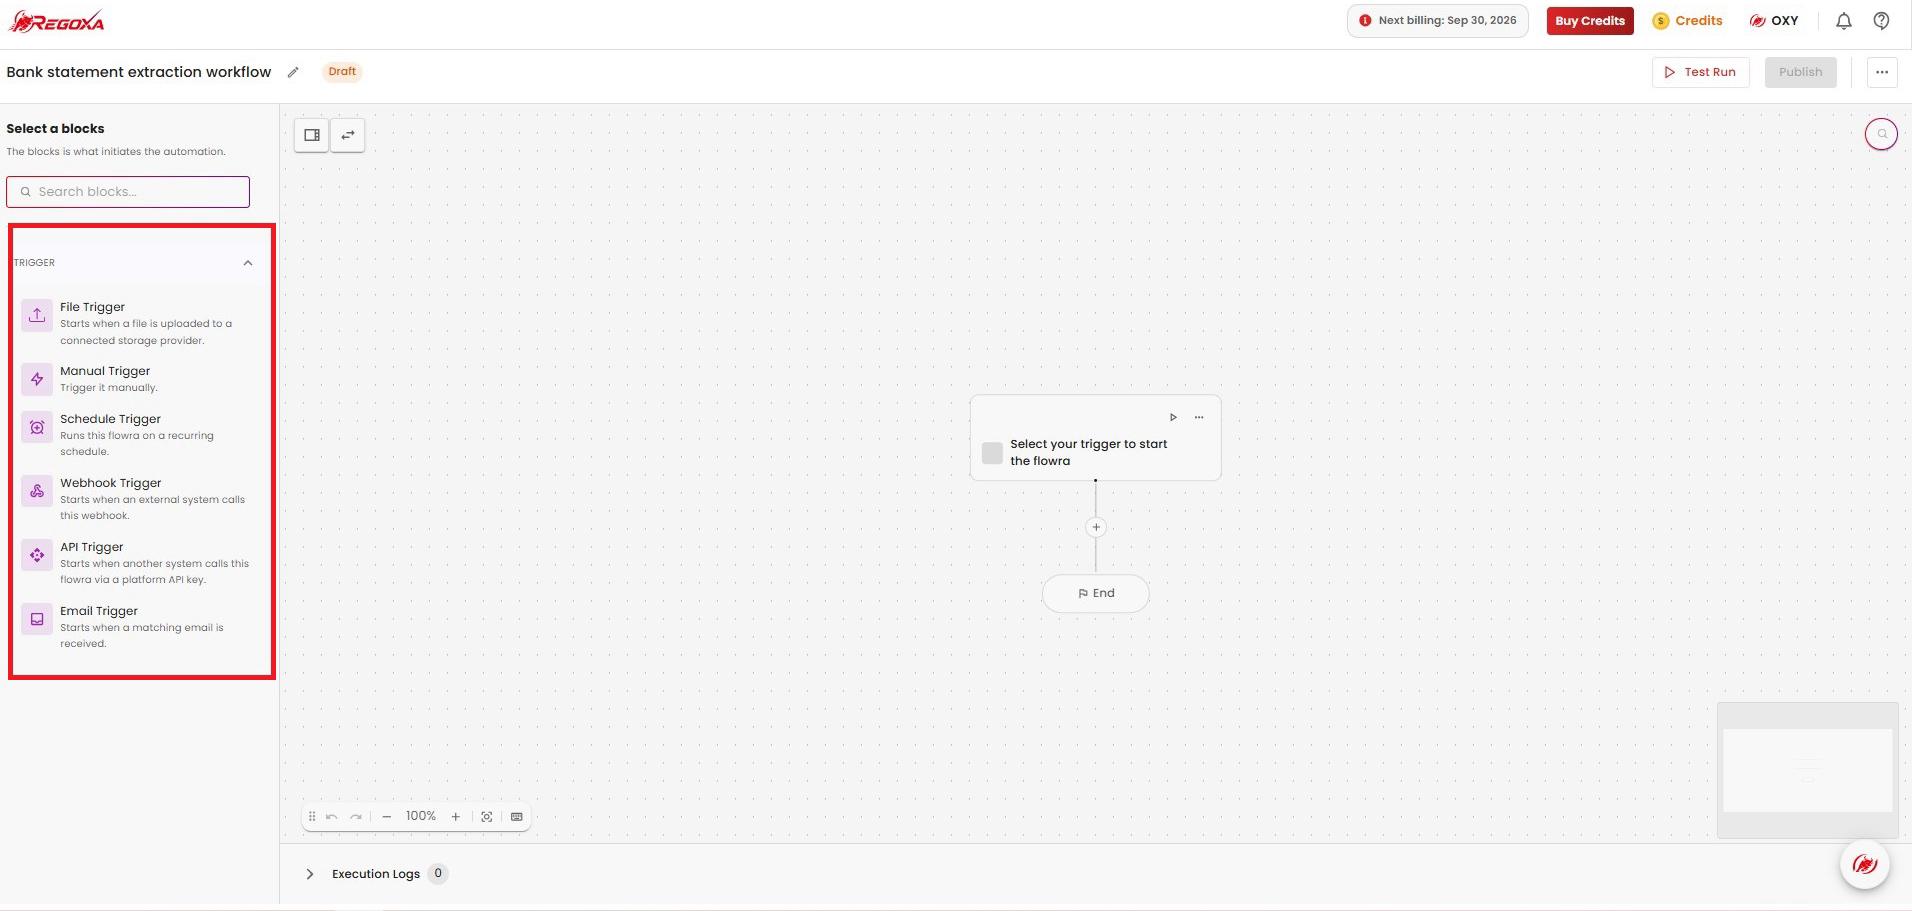Edit workflow name with pencil icon
Viewport: 1912px width, 911px height.
293,72
